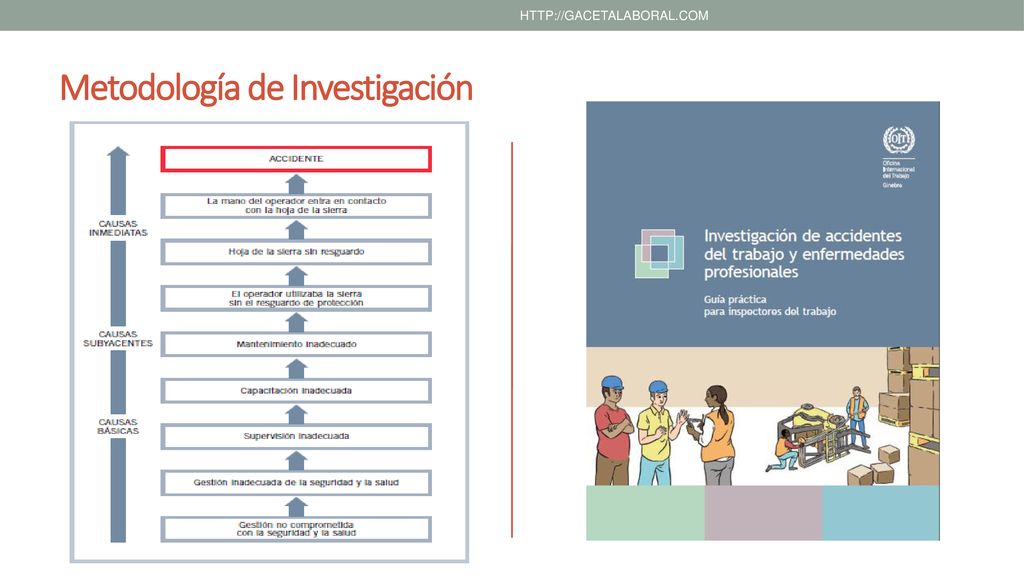
Task: Click the green block at cover bottom
Action: (645, 513)
